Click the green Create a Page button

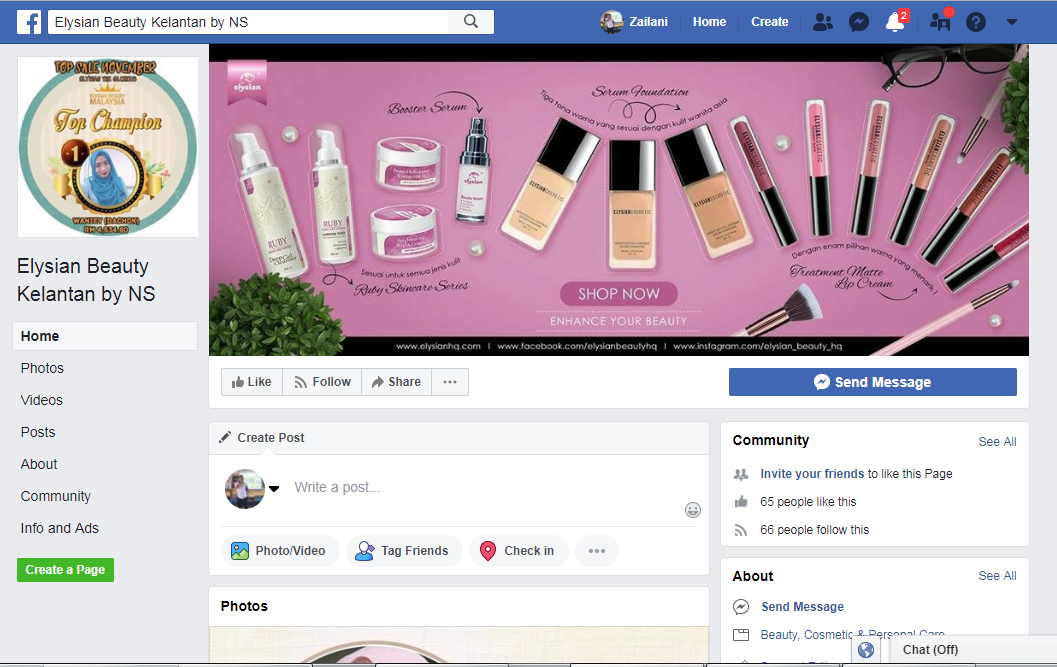(x=65, y=570)
